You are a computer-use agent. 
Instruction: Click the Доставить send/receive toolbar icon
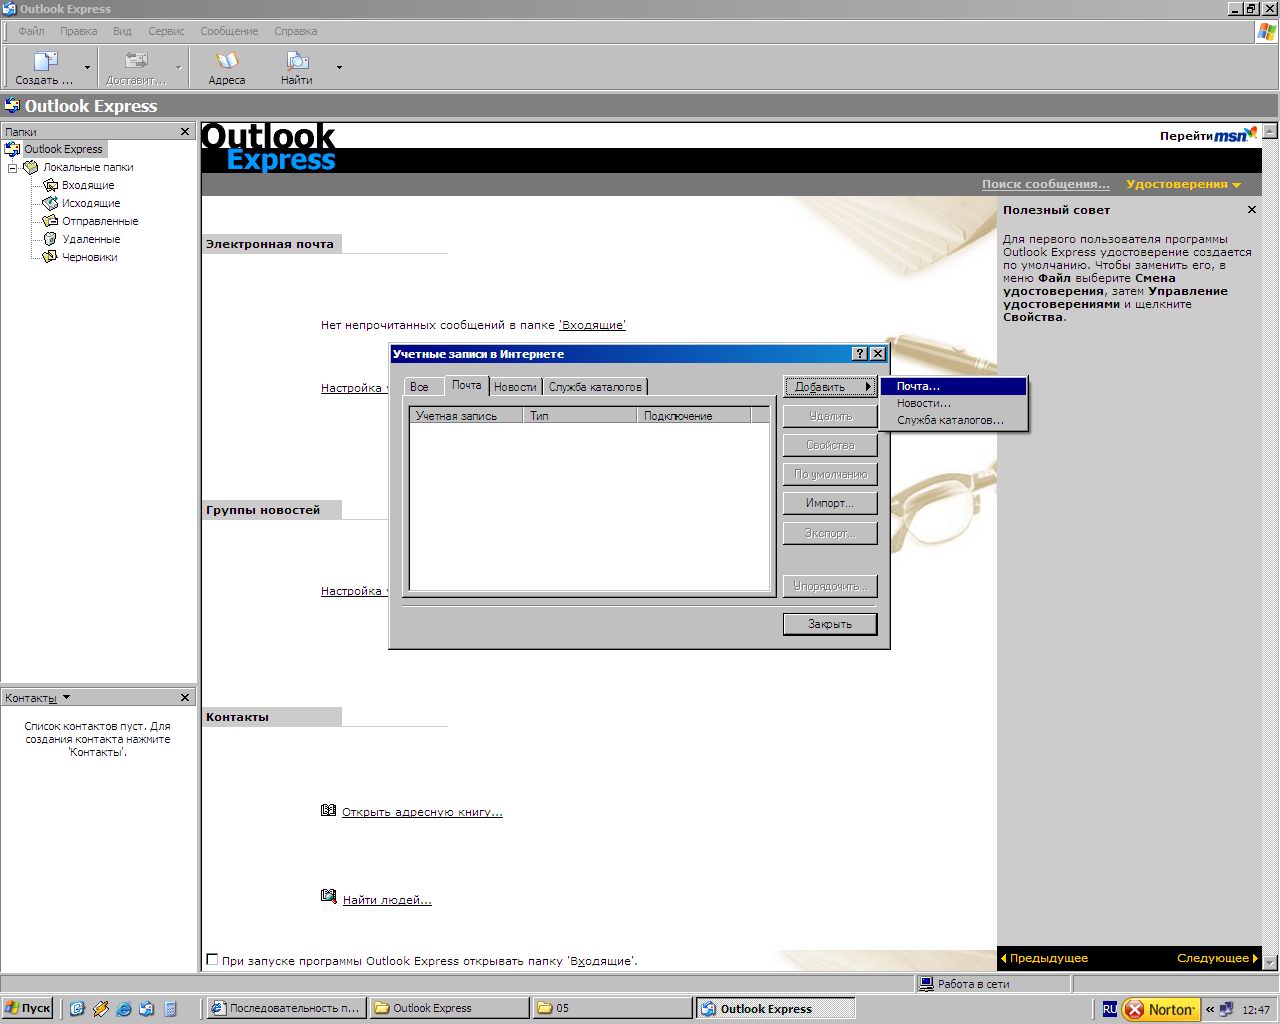tap(136, 61)
